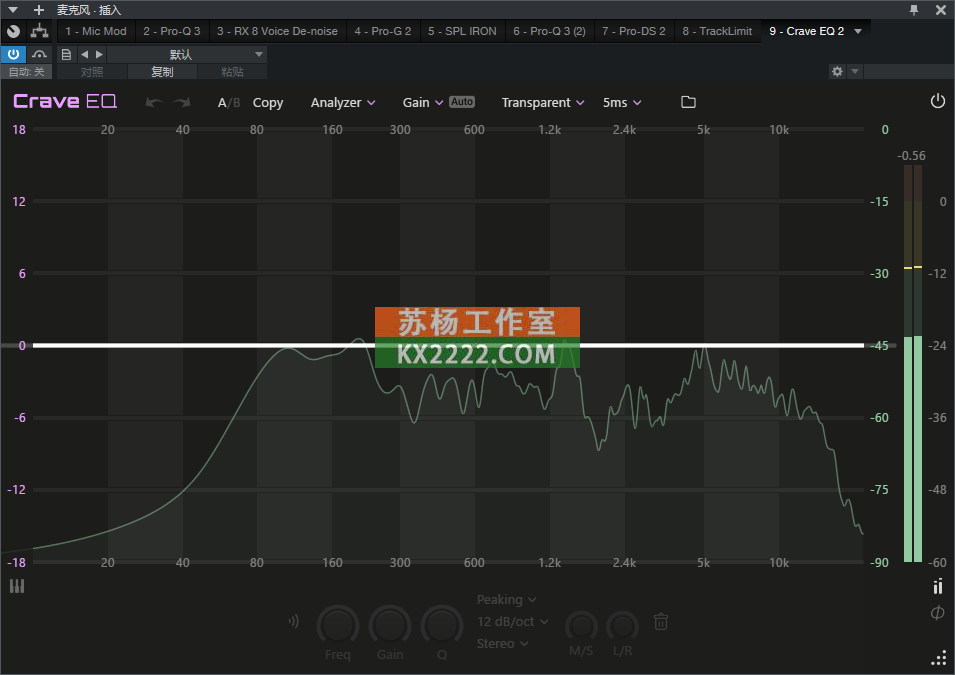Select the 9 - Crave EQ 2 tab

(806, 31)
